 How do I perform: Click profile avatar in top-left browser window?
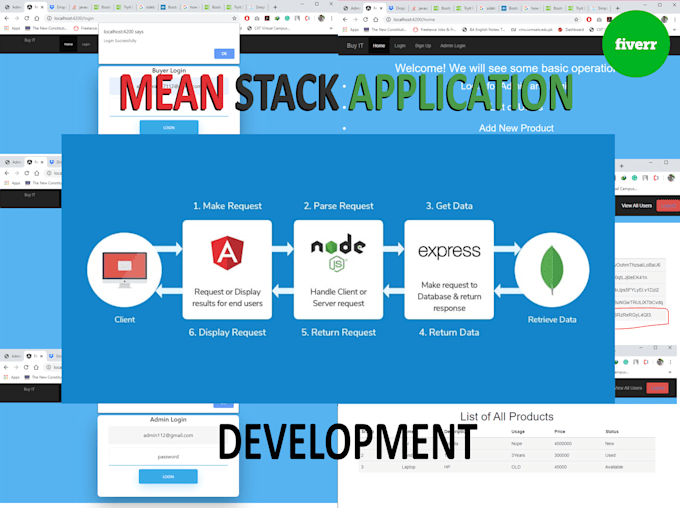point(321,18)
